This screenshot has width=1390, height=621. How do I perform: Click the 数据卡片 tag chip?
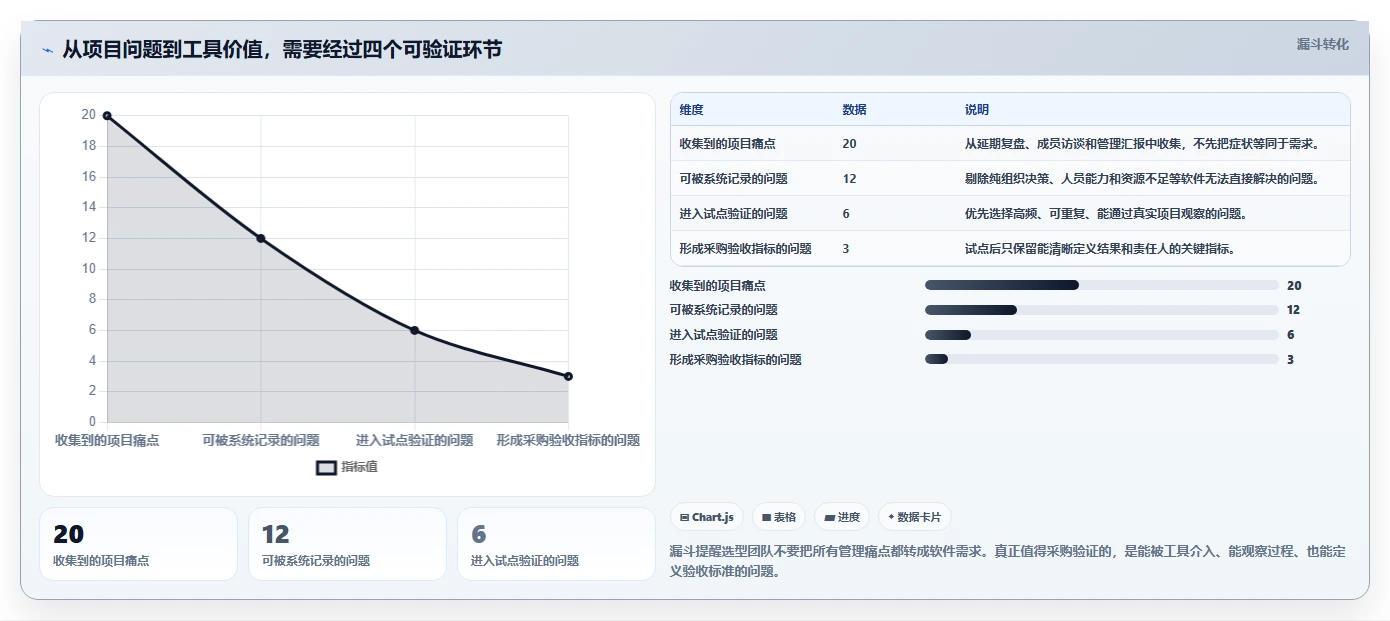915,517
